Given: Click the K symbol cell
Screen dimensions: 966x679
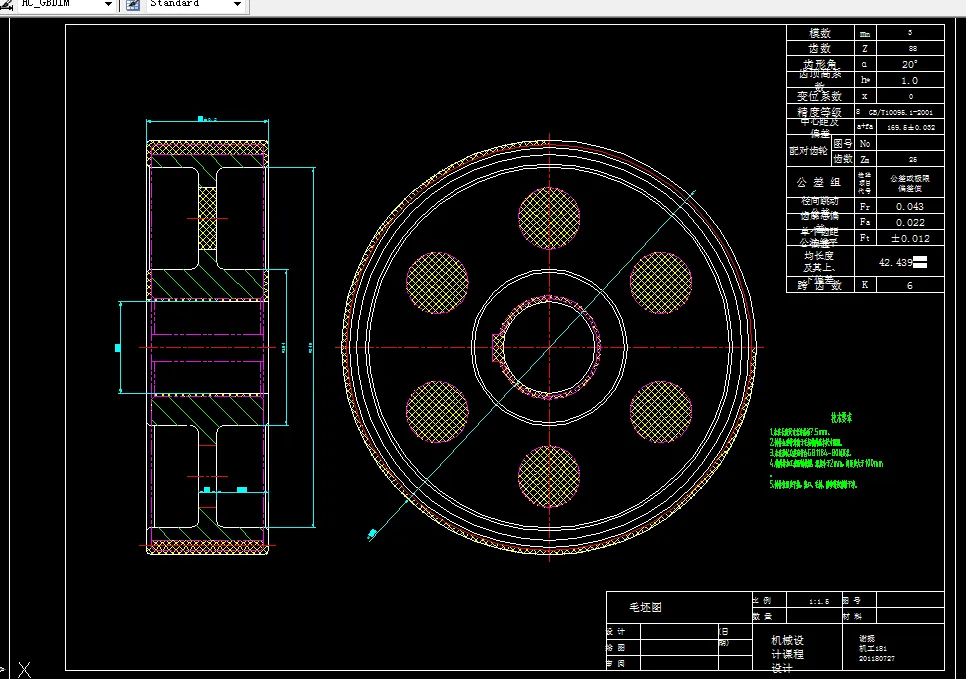Looking at the screenshot, I should (865, 285).
